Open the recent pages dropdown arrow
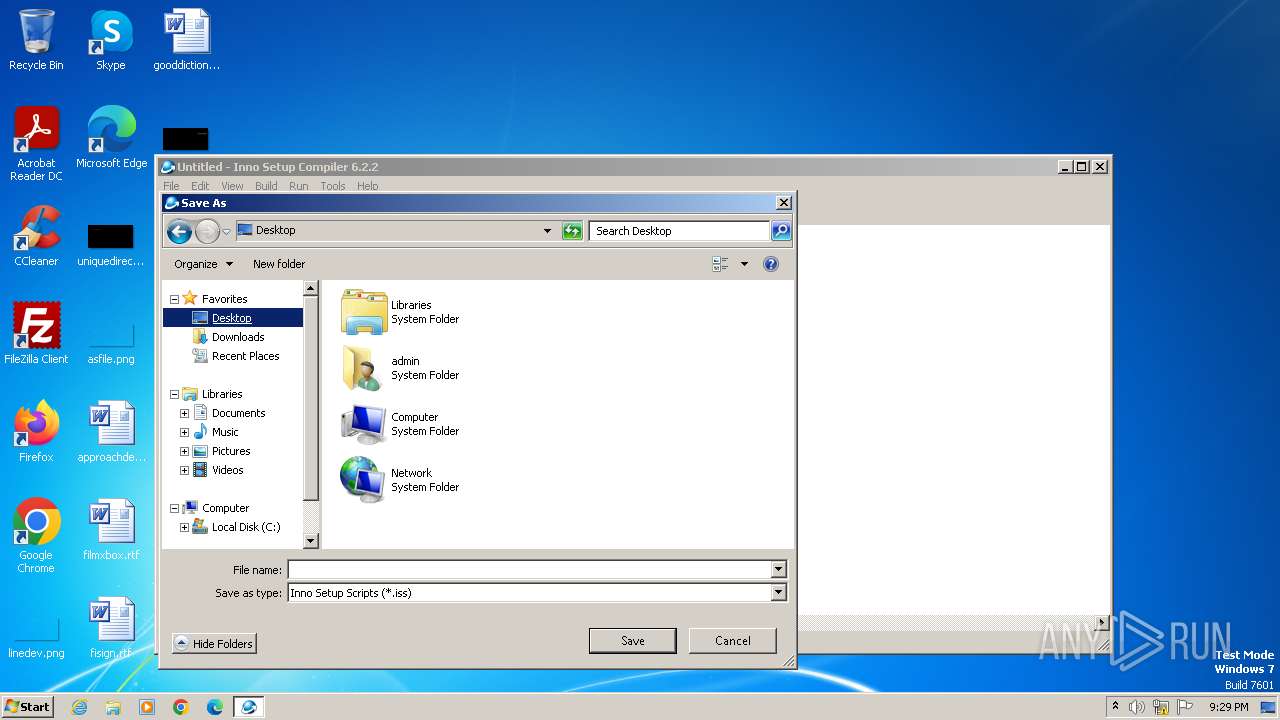 pos(226,232)
